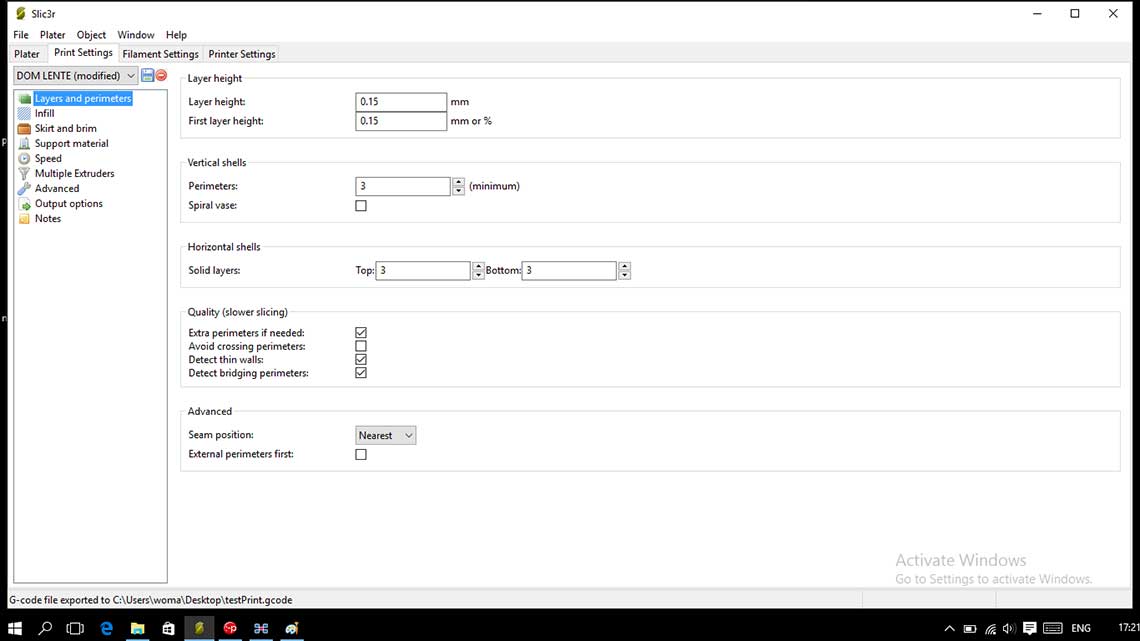Open the Notes page
The width and height of the screenshot is (1140, 641).
coord(48,219)
